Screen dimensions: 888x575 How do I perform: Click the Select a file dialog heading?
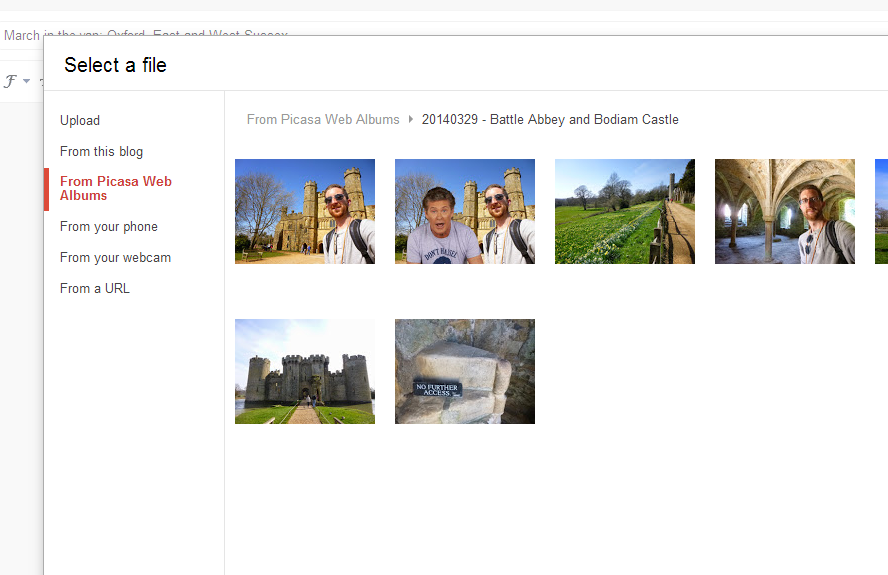pyautogui.click(x=115, y=65)
